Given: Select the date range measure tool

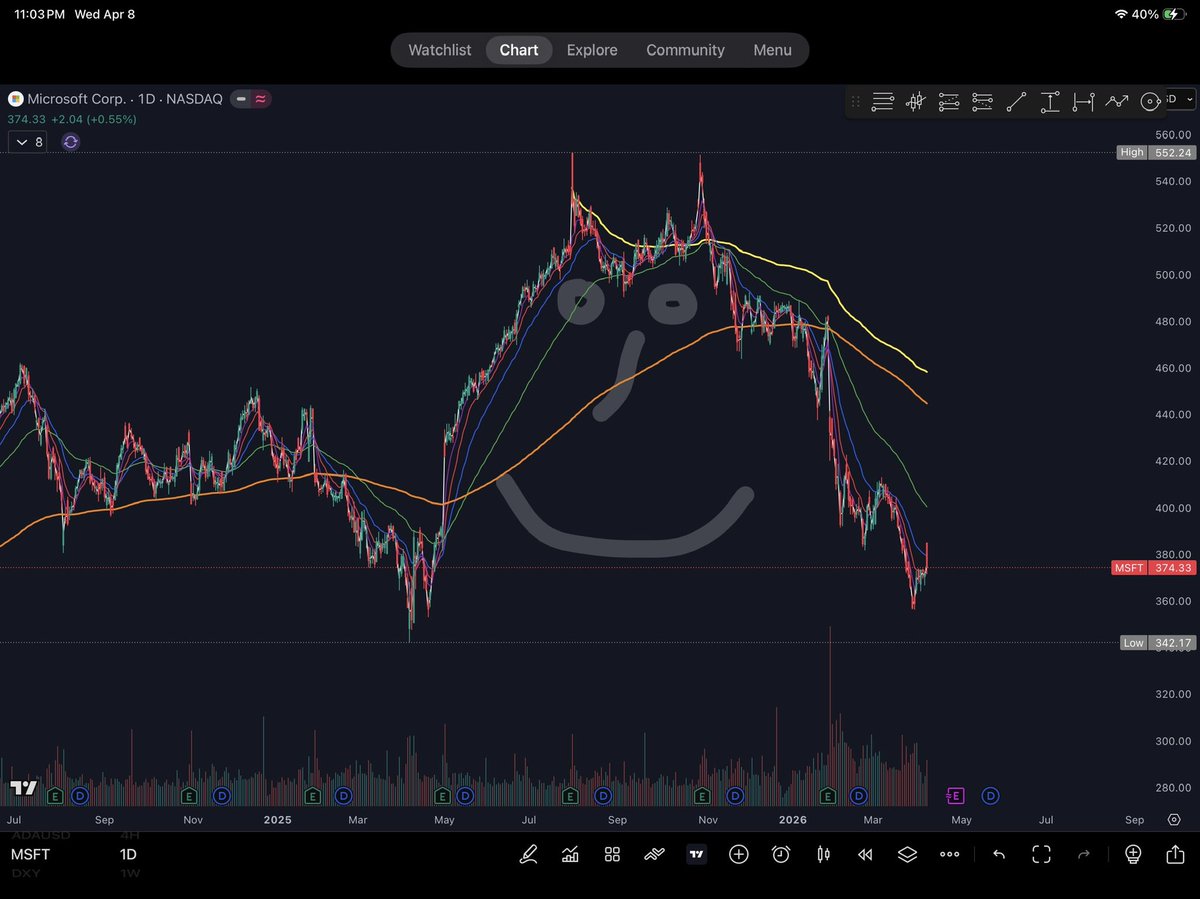Looking at the screenshot, I should click(x=1083, y=101).
